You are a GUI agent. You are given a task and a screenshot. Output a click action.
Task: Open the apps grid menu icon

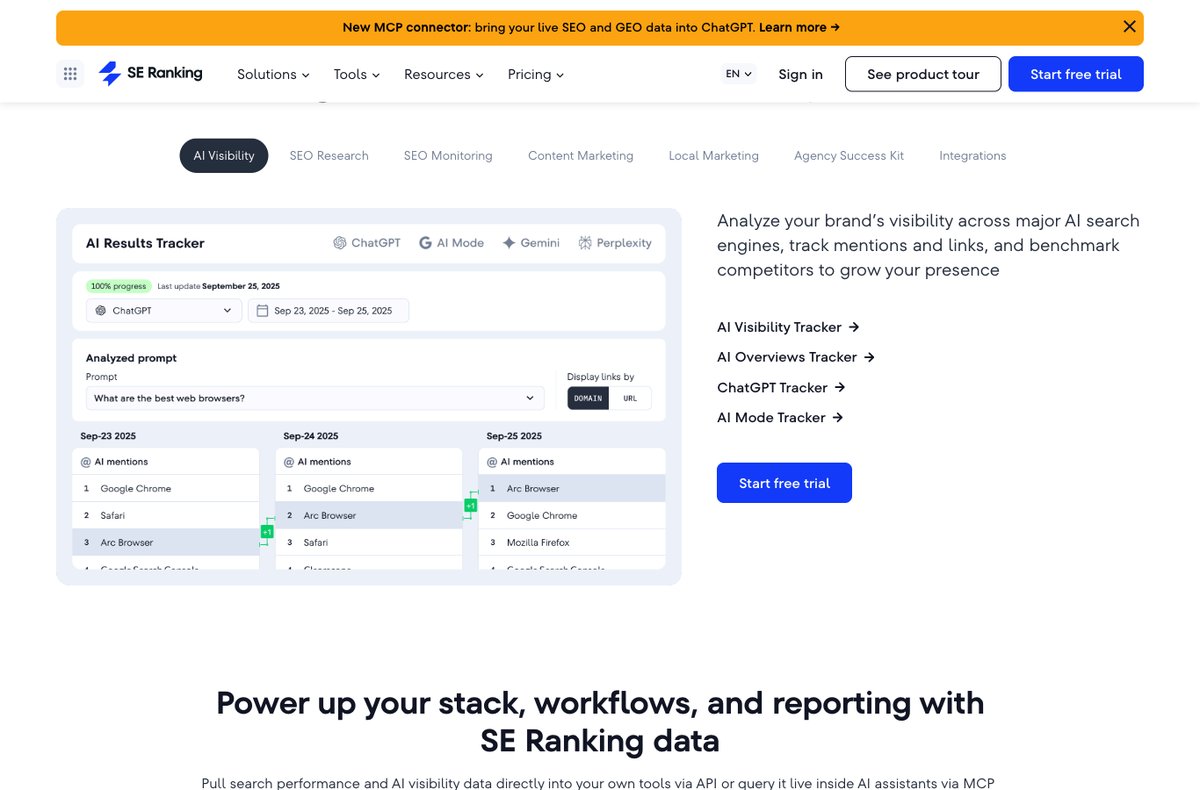(70, 74)
